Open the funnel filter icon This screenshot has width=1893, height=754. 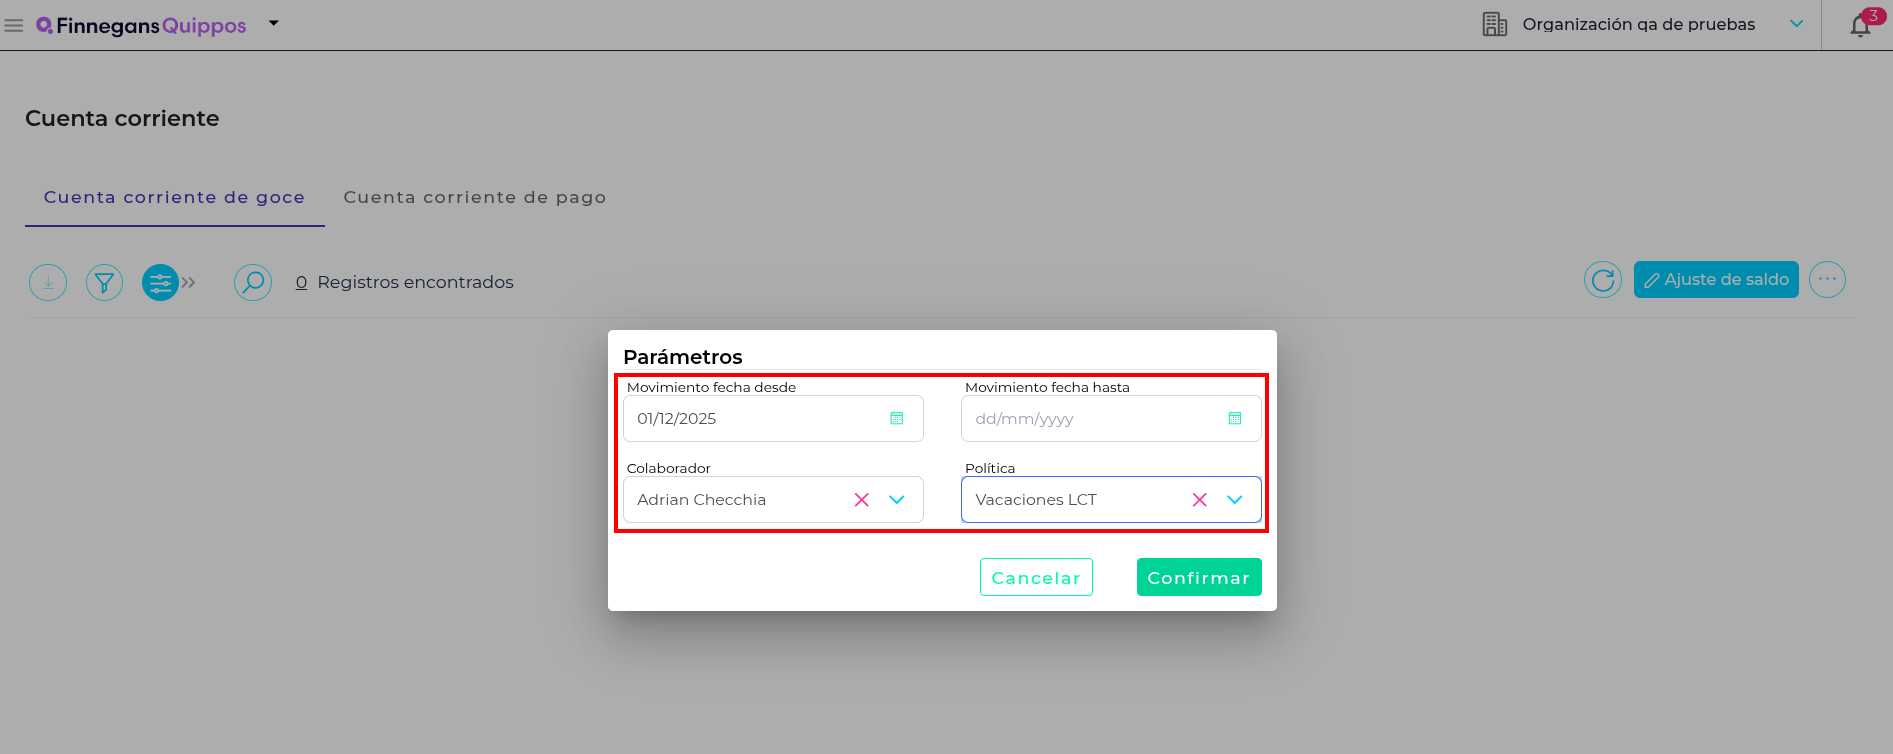tap(104, 282)
